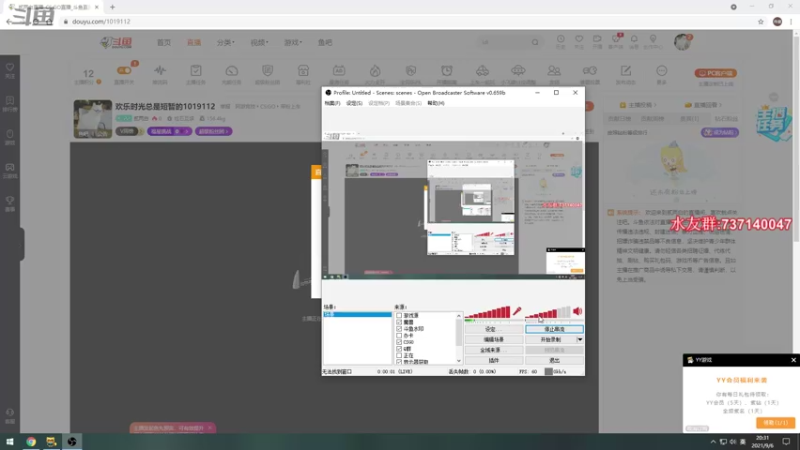This screenshot has width=800, height=450.
Task: Click the alarm clock icon in Douyu toolbar
Action: pos(446,70)
